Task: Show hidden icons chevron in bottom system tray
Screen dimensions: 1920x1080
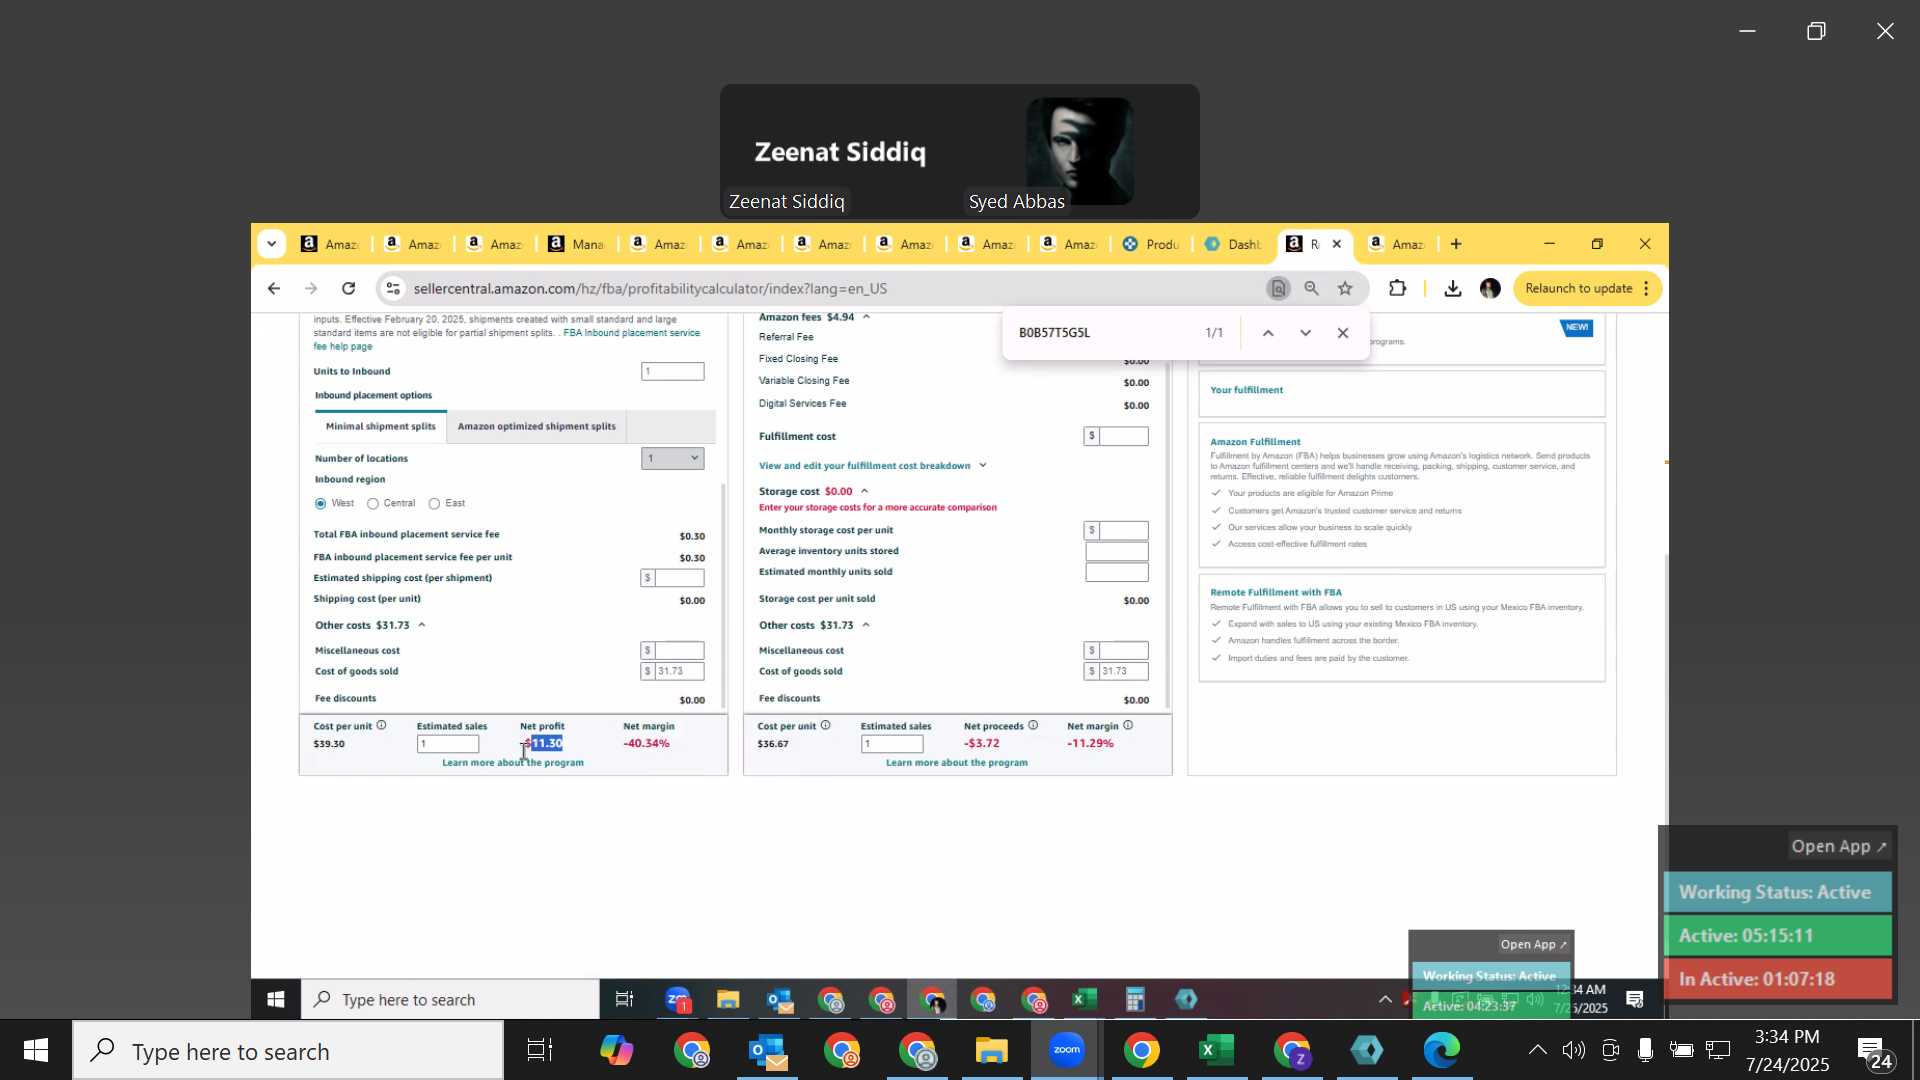Action: [1537, 1050]
